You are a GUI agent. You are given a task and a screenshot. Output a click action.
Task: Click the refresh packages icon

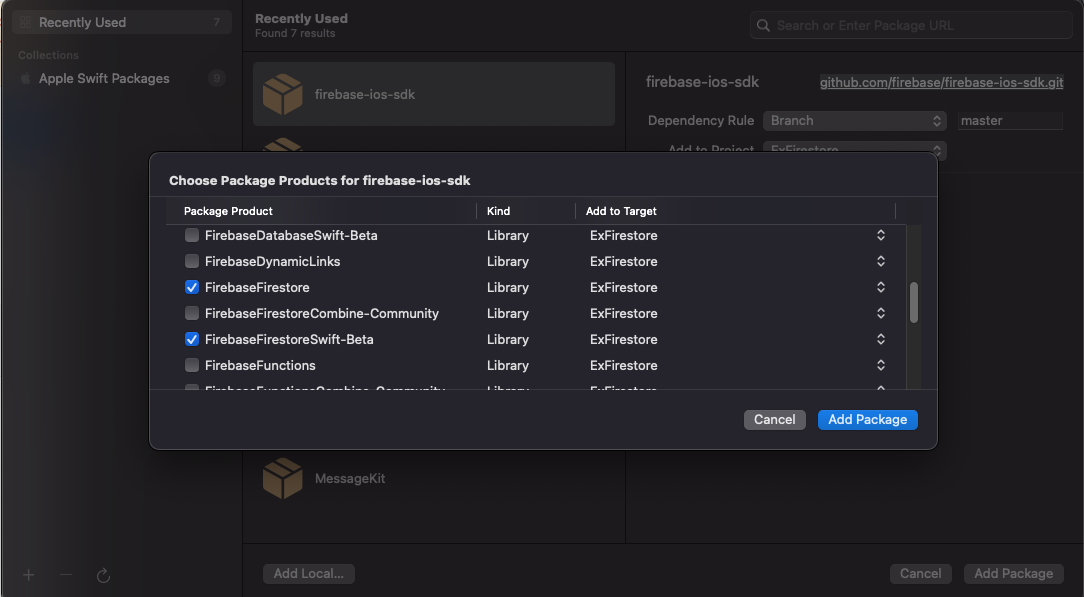point(103,575)
